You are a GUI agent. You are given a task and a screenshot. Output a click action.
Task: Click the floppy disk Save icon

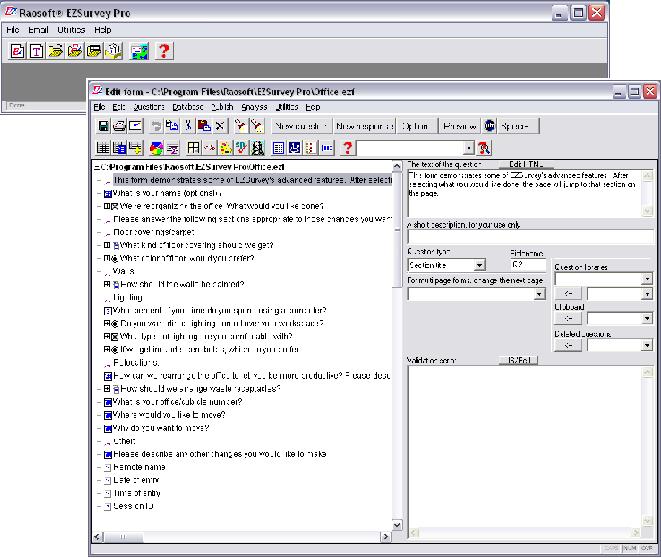[x=103, y=126]
